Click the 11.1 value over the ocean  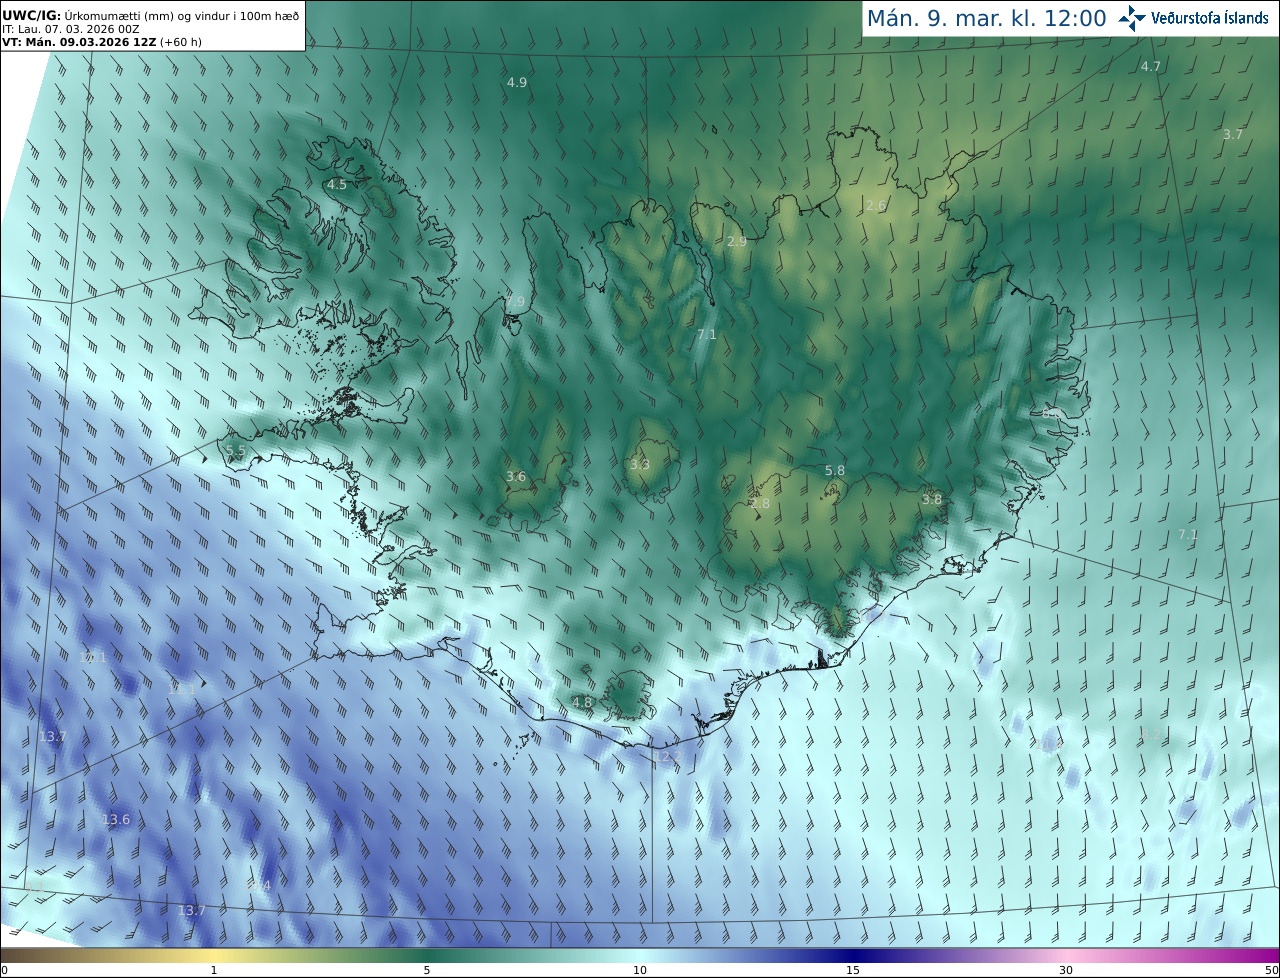click(183, 689)
